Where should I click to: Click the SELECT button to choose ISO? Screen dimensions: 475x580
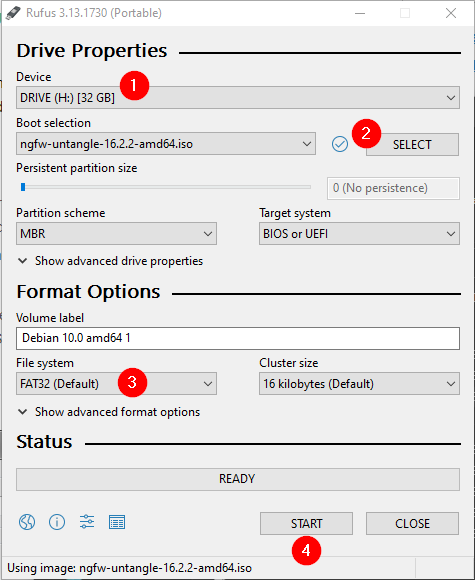412,145
